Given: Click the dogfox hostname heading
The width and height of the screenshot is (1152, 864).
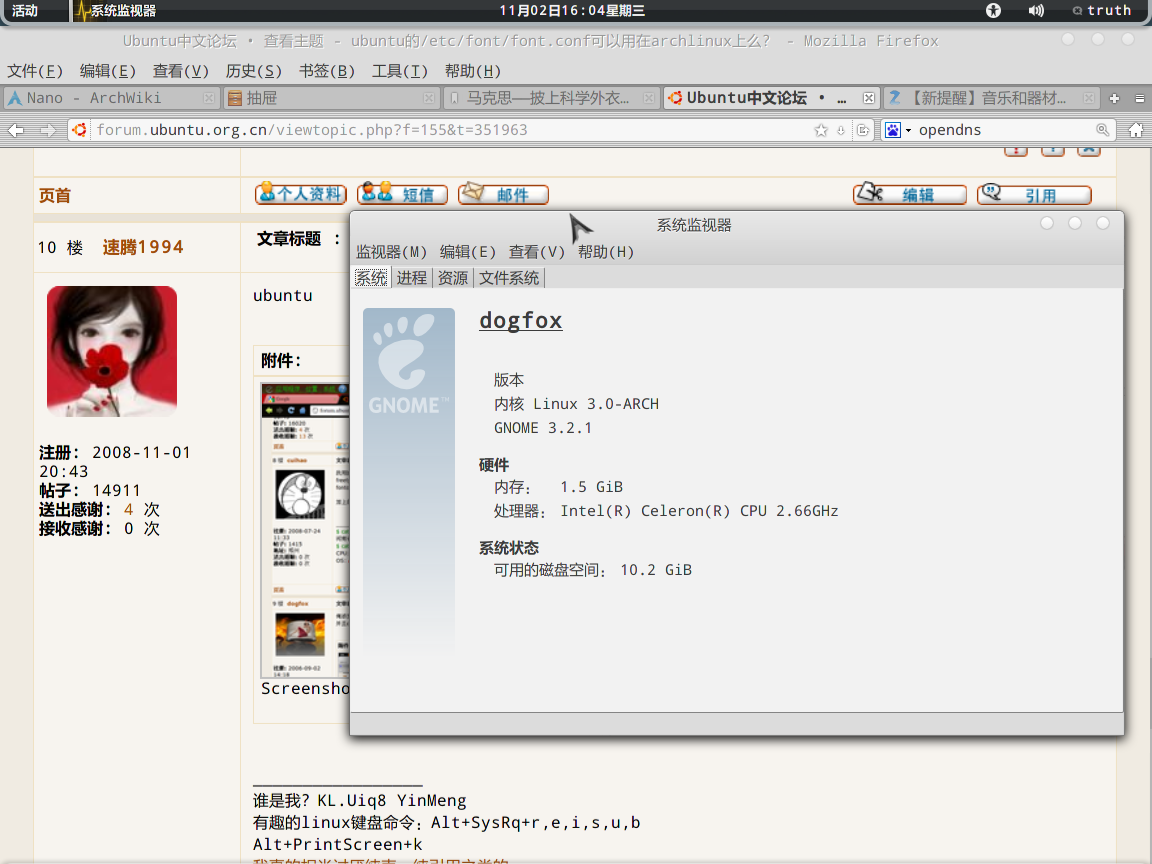Looking at the screenshot, I should (x=521, y=321).
